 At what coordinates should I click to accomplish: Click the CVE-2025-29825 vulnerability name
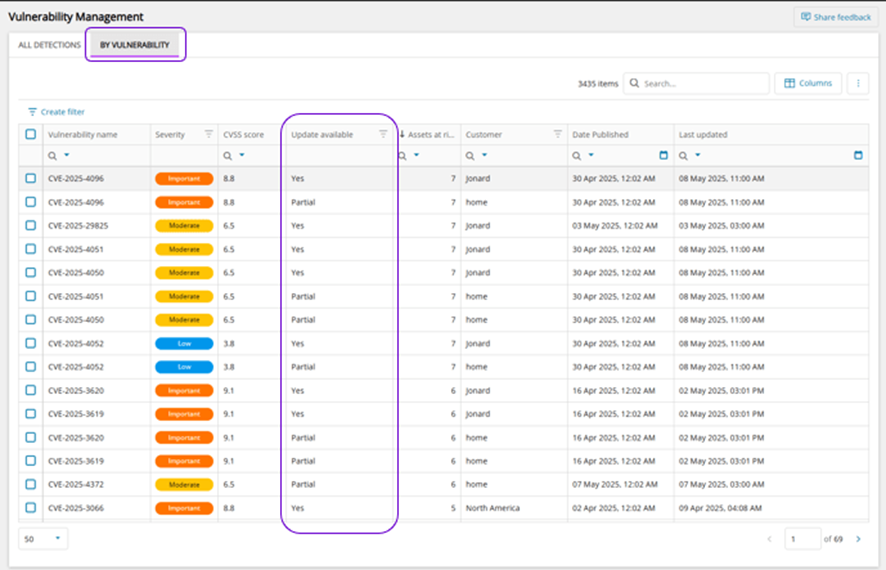[78, 225]
